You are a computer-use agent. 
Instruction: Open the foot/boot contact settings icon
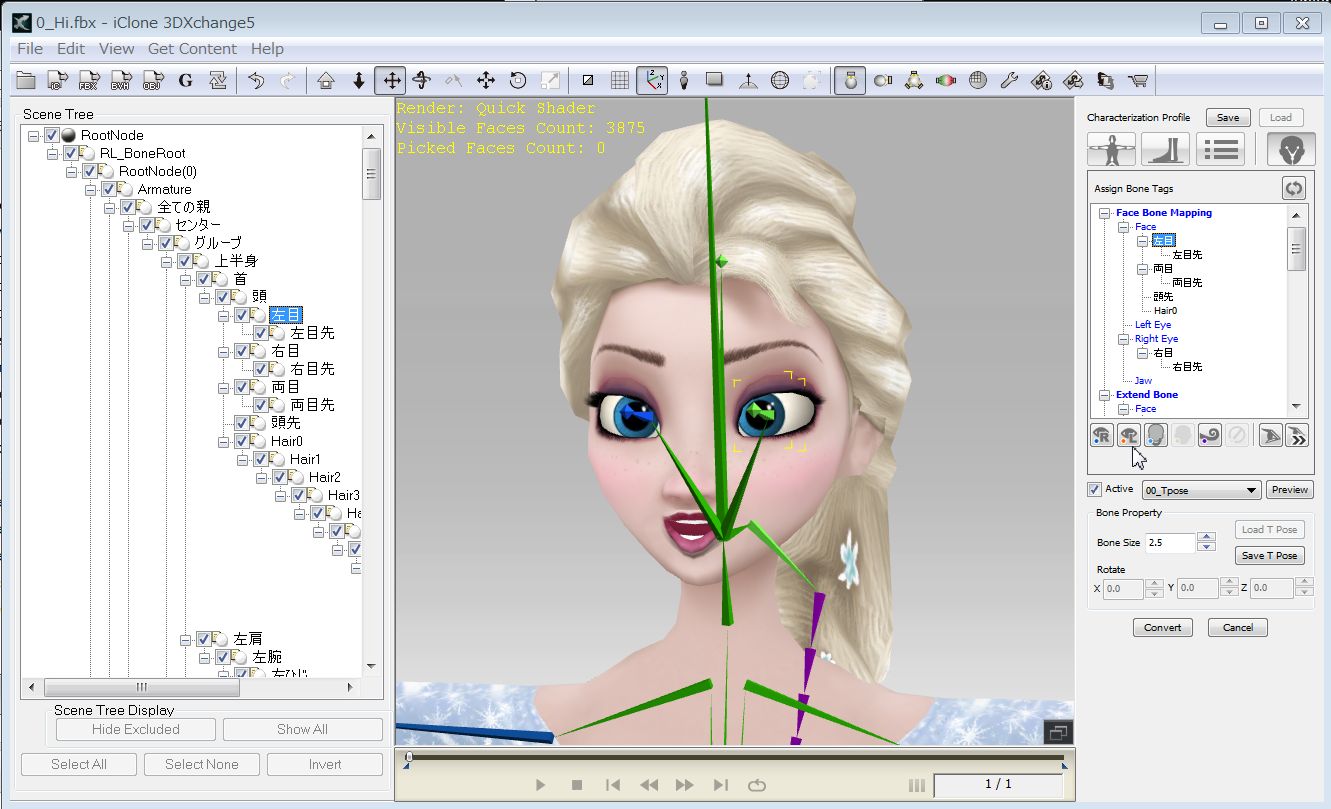pyautogui.click(x=1165, y=149)
